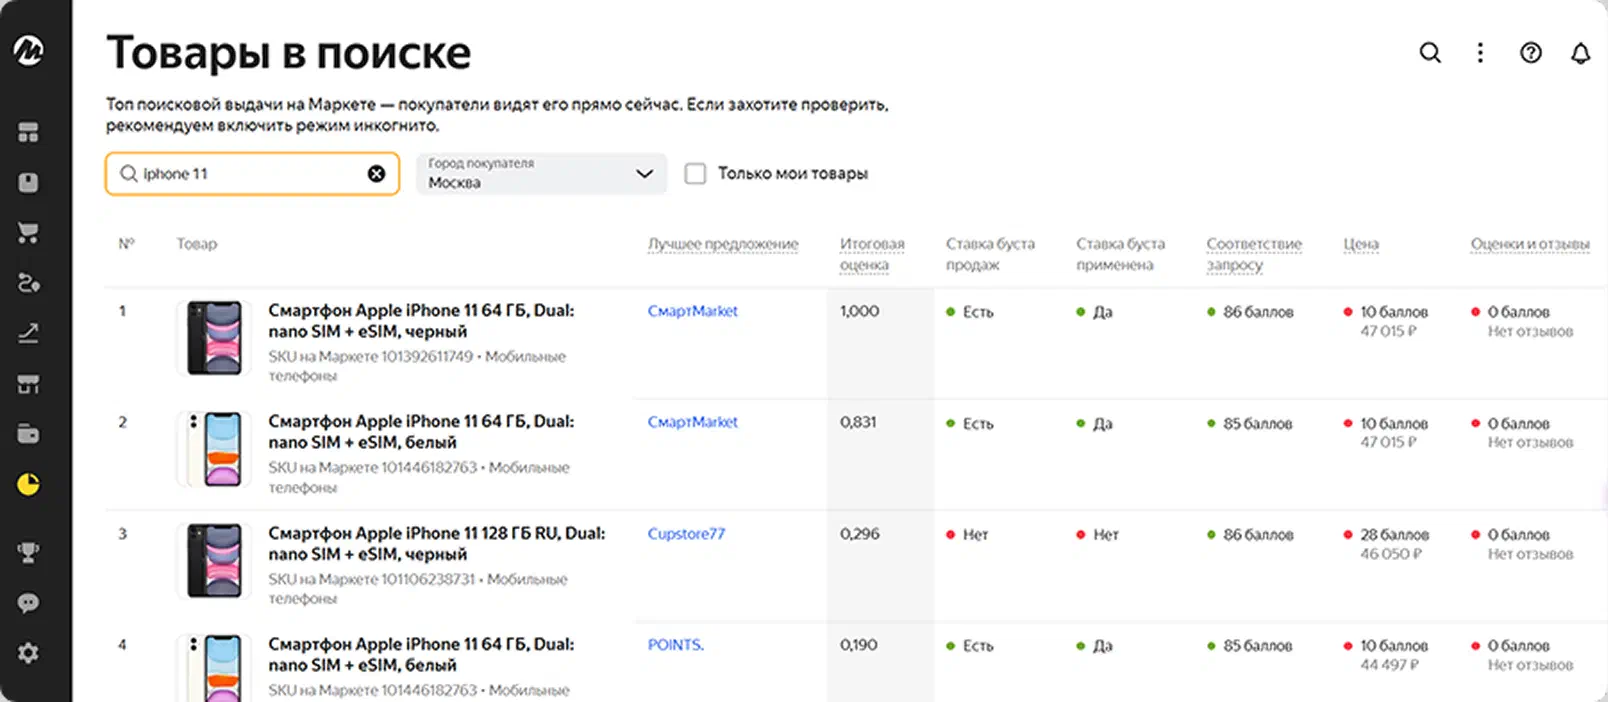Click 'Оценки и отзывы' column header
The width and height of the screenshot is (1608, 702).
(x=1529, y=244)
